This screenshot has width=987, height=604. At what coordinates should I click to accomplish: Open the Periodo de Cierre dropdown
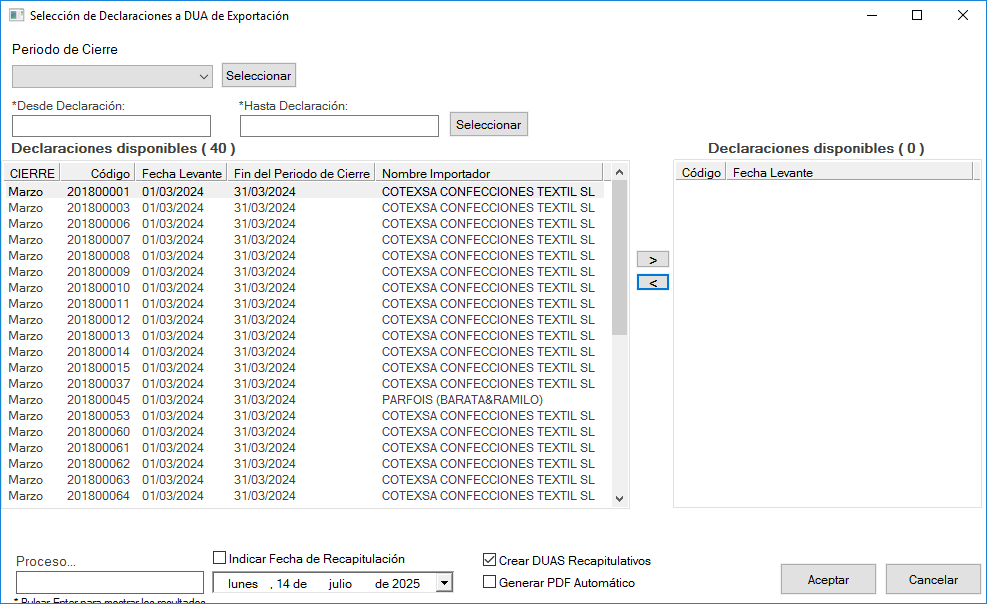(x=204, y=76)
